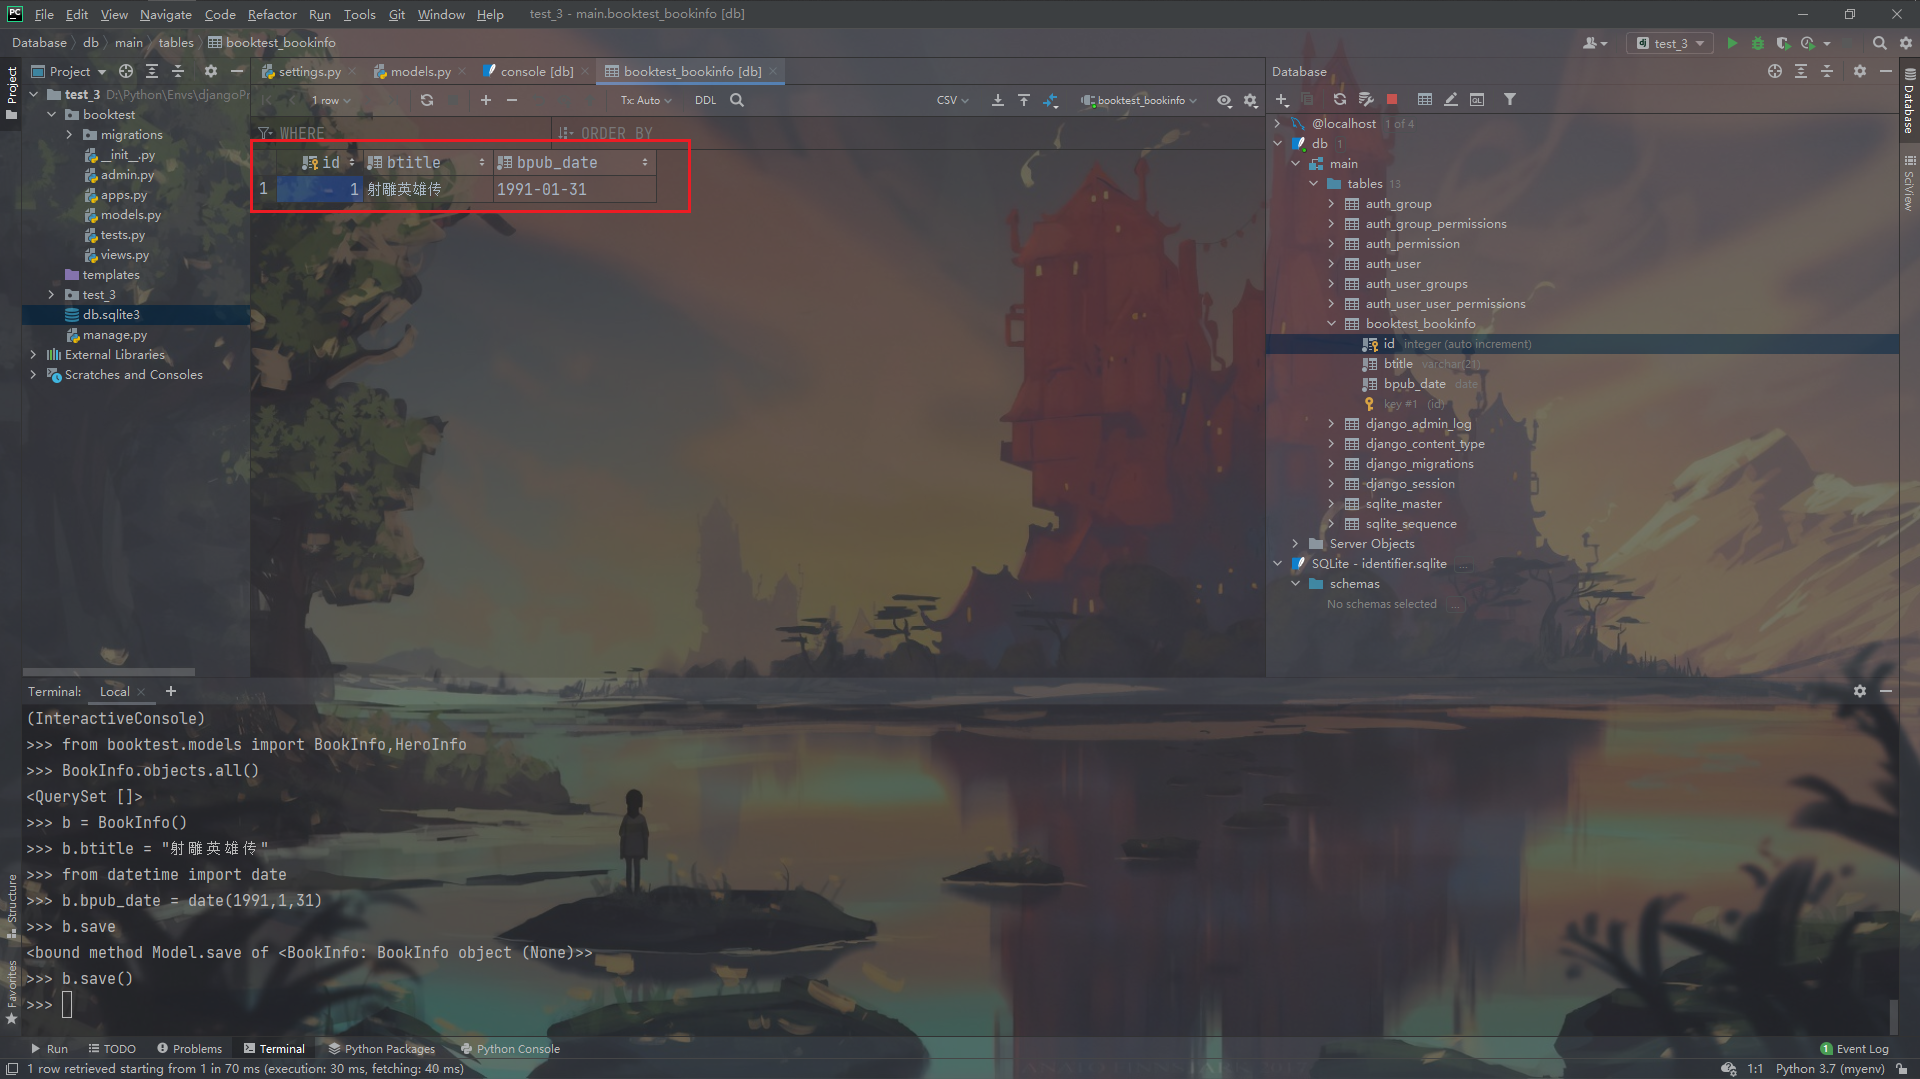Click the ORDER BY field

pyautogui.click(x=908, y=133)
